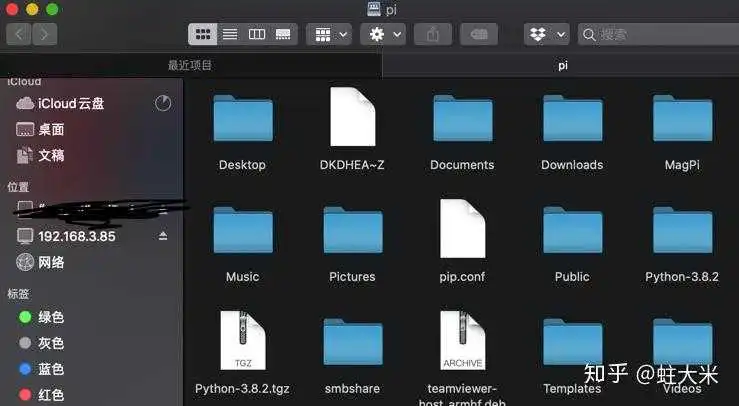Viewport: 739px width, 406px height.
Task: Switch to the 最近项目 tab
Action: click(190, 65)
